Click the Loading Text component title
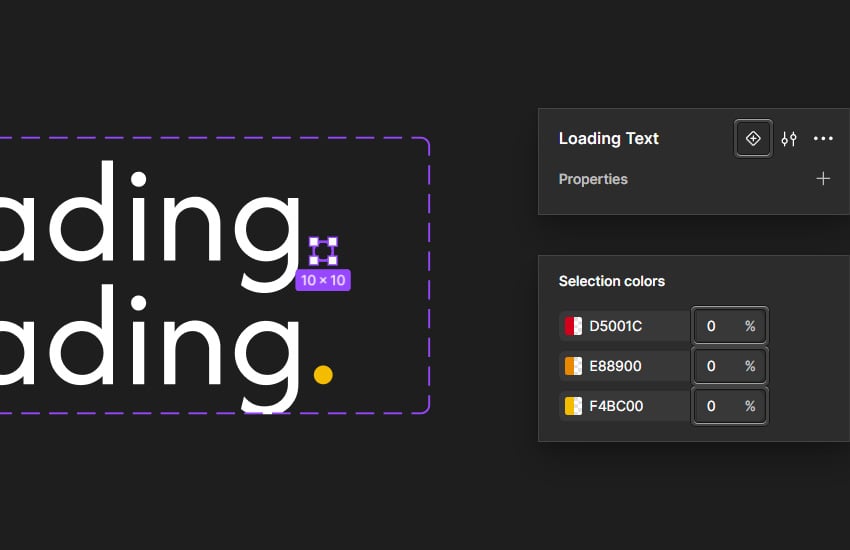This screenshot has width=850, height=550. click(x=608, y=139)
